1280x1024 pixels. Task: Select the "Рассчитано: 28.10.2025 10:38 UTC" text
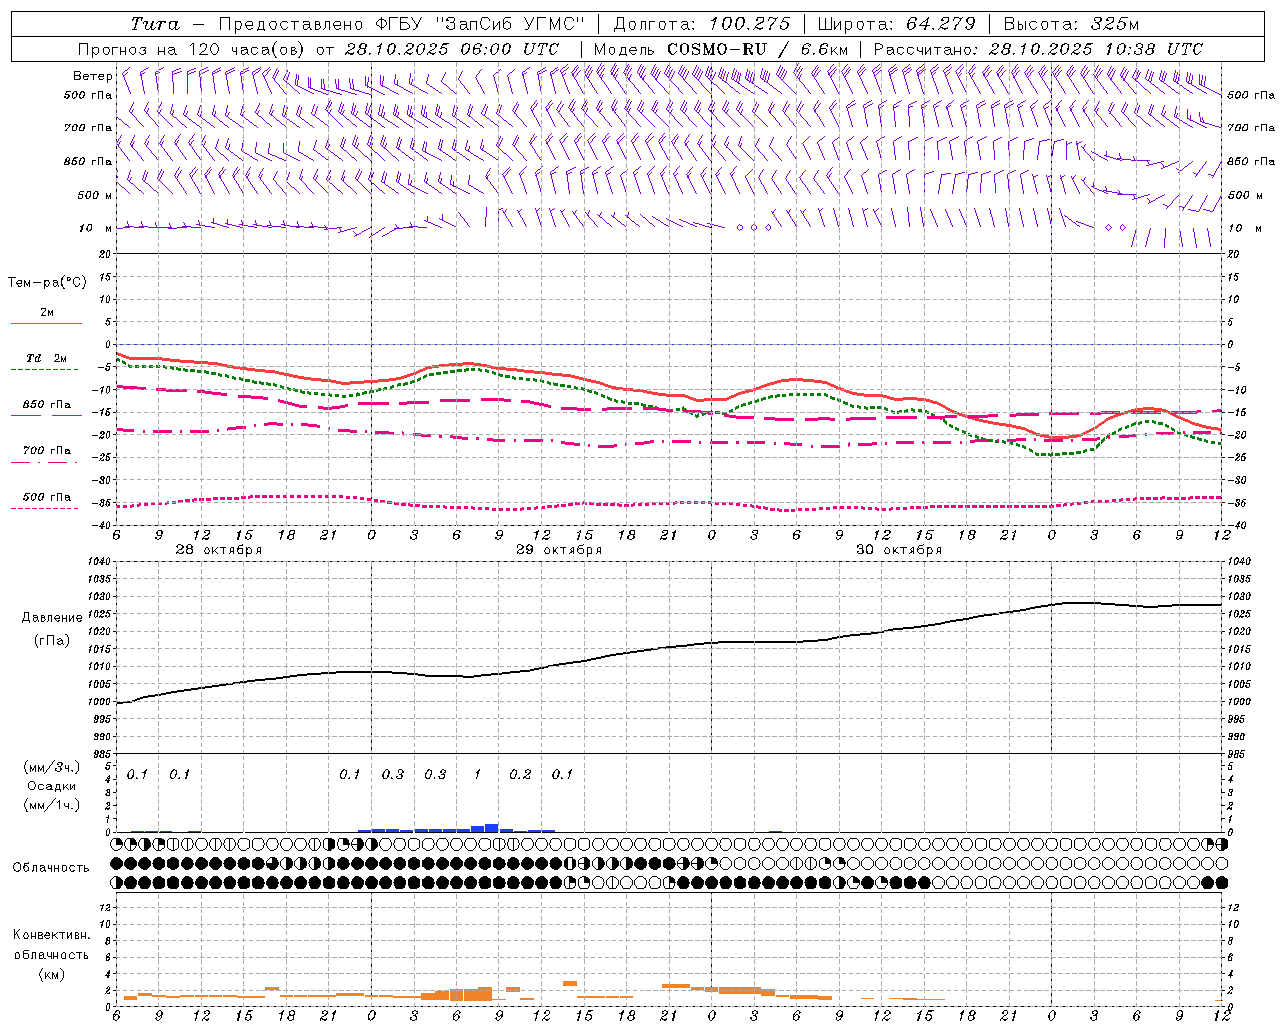coord(1038,49)
